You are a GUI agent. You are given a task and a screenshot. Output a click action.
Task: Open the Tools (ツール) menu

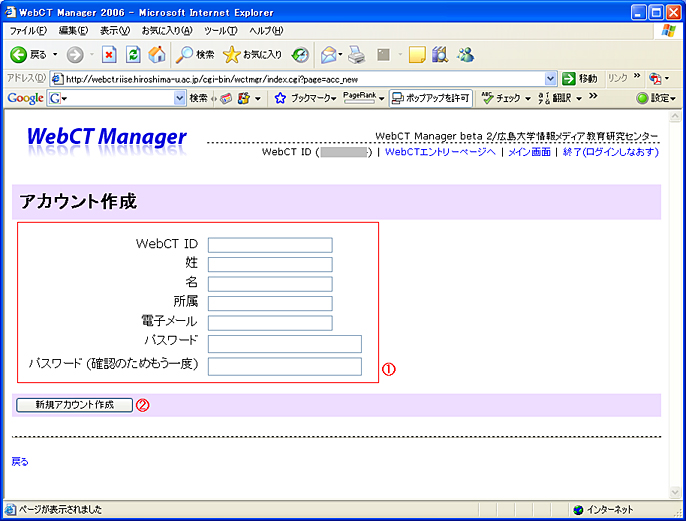220,31
